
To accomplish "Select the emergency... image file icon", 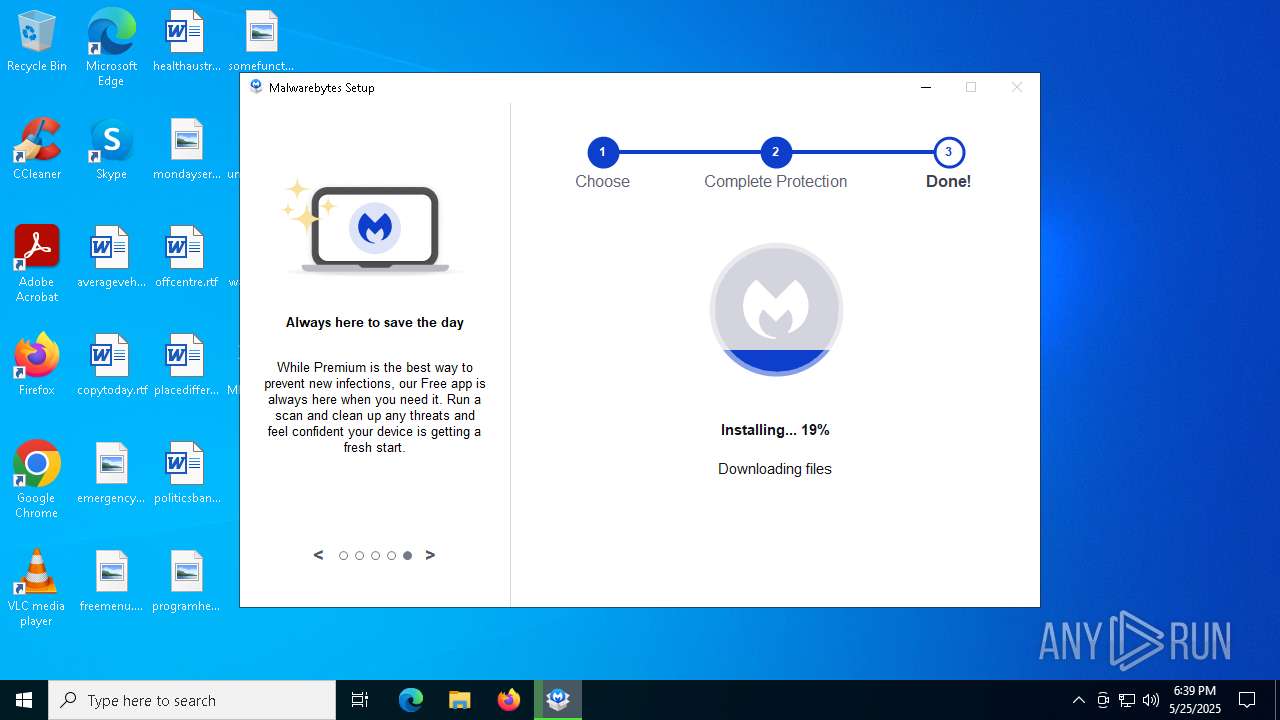I will (x=111, y=474).
